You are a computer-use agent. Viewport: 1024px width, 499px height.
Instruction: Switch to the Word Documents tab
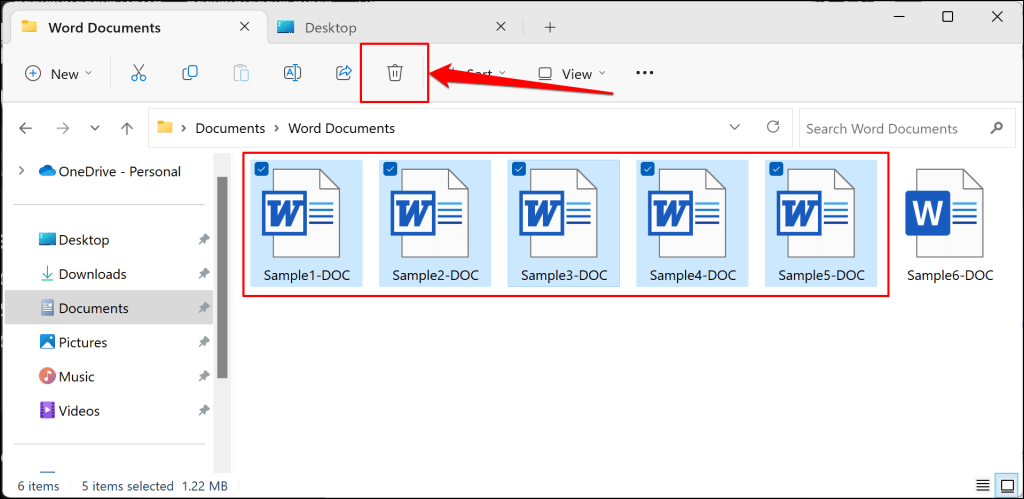coord(136,27)
